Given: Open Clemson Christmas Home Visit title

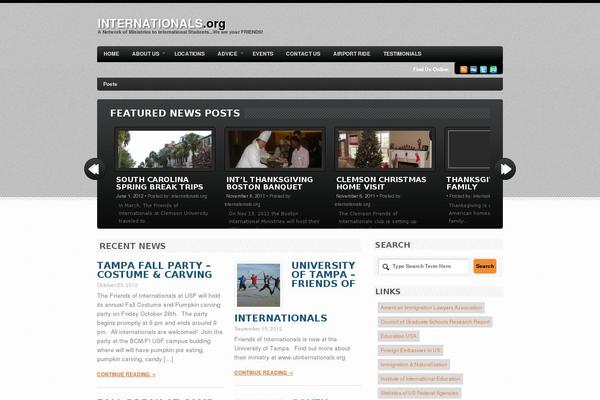Looking at the screenshot, I should [x=381, y=183].
